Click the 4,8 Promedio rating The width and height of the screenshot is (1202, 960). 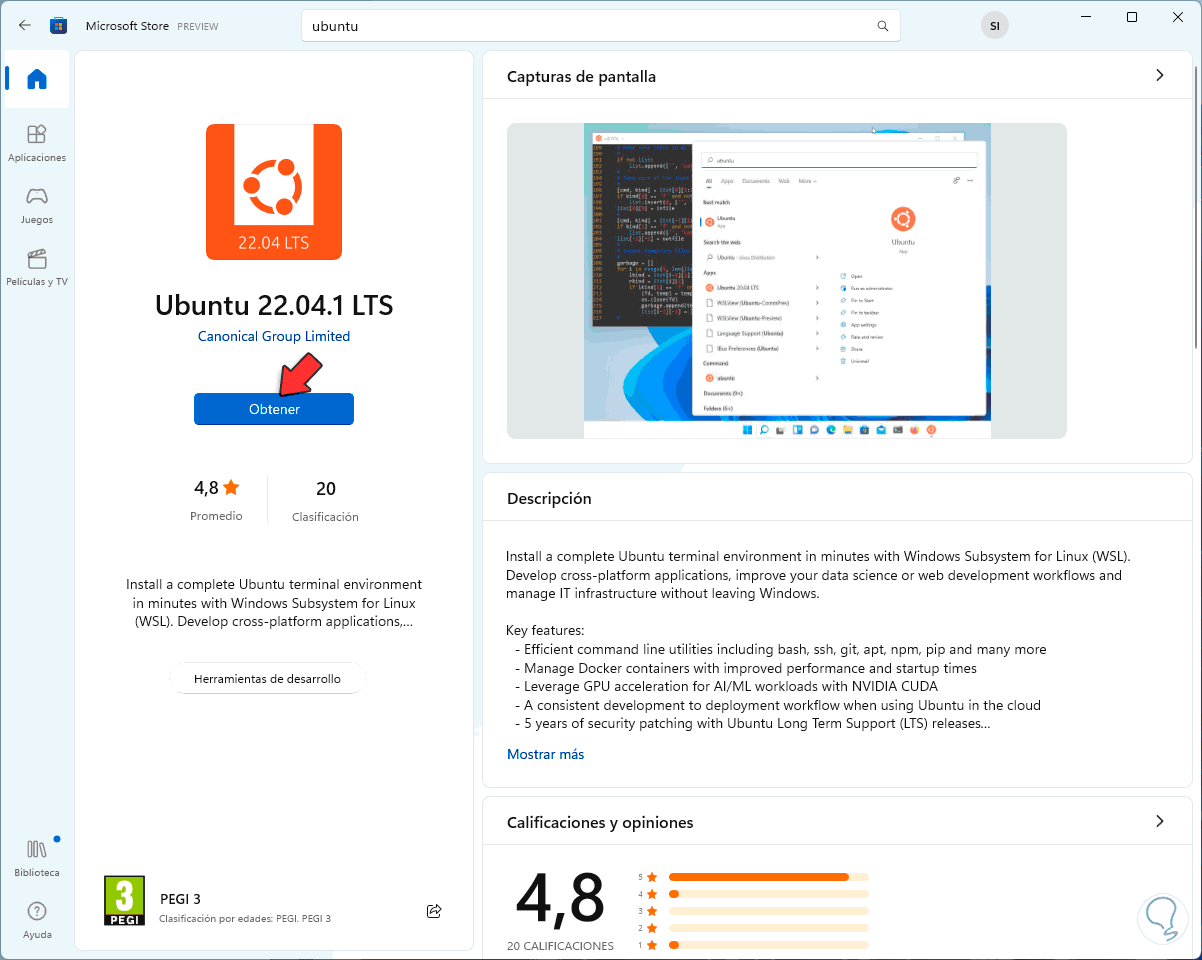point(217,499)
